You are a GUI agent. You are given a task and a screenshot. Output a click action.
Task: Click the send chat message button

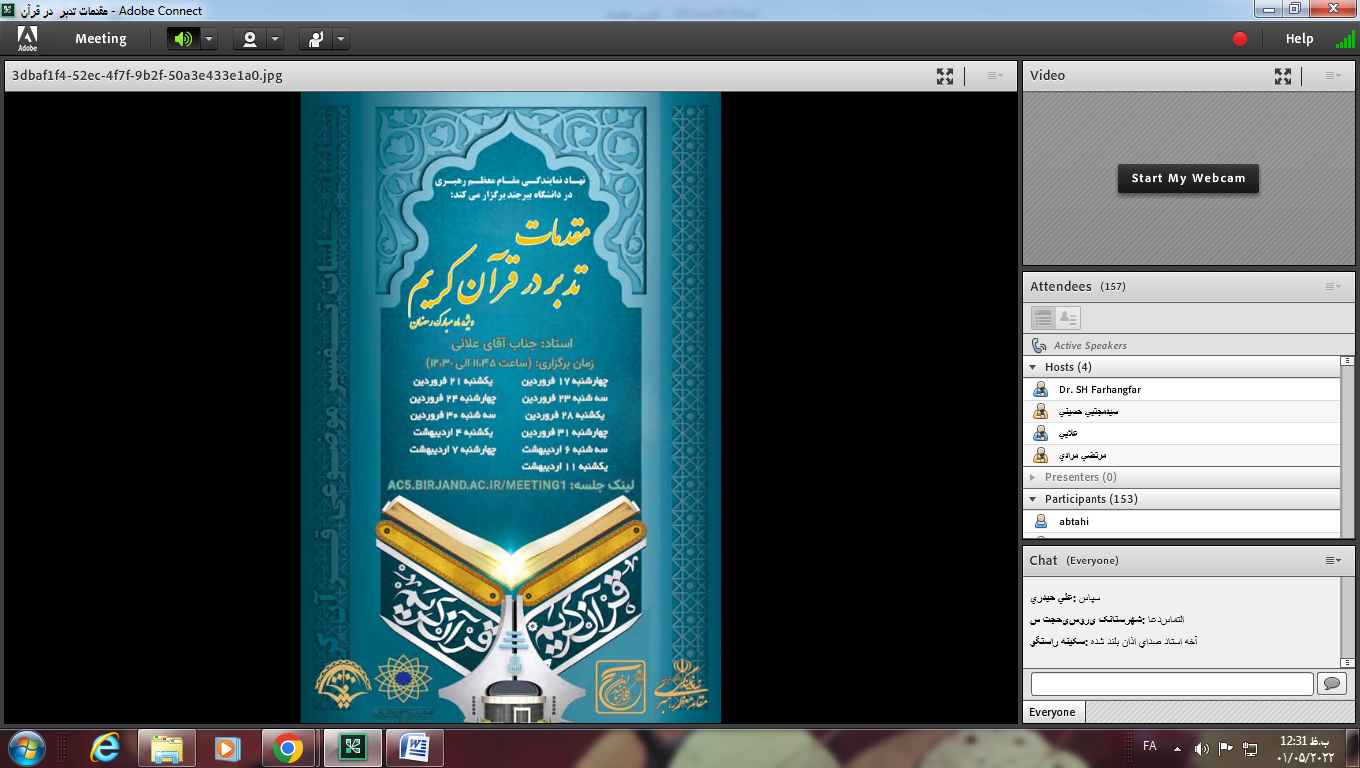(x=1331, y=684)
